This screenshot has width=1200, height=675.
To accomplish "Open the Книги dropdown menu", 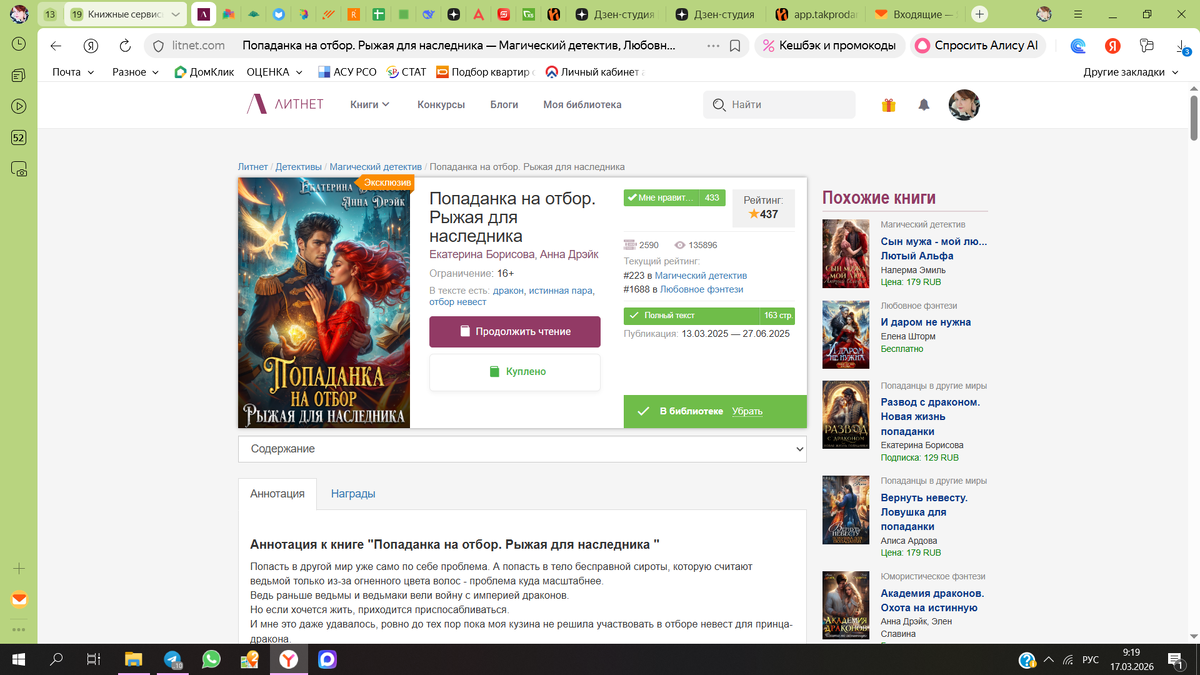I will point(370,105).
